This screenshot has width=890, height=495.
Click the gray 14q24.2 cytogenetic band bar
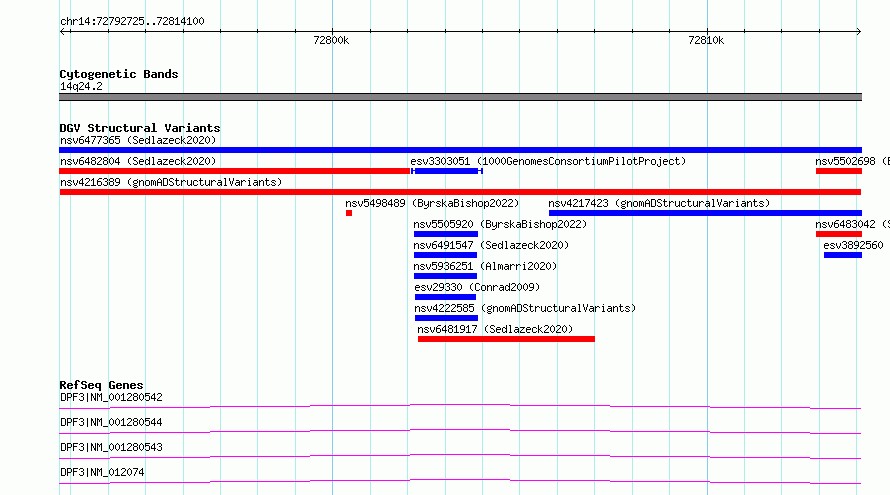point(460,97)
